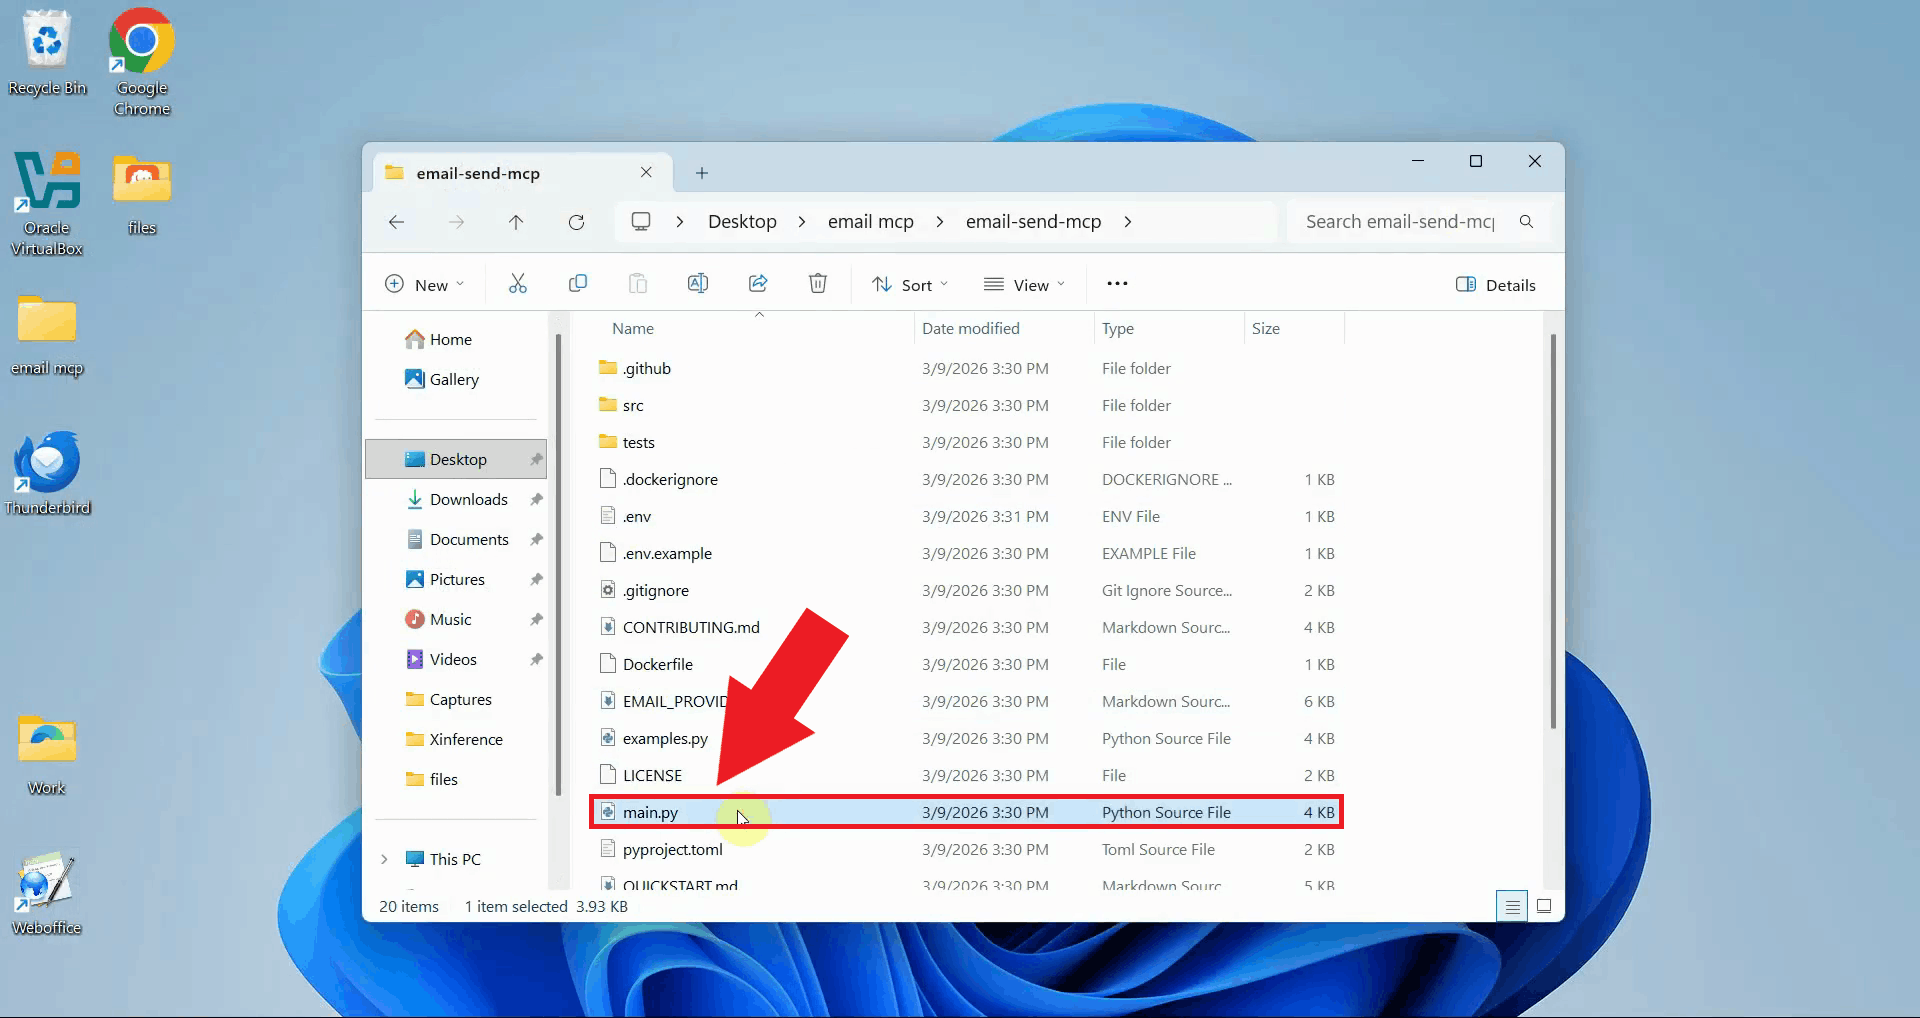Click the Copy icon in toolbar
The image size is (1920, 1018).
pos(577,284)
